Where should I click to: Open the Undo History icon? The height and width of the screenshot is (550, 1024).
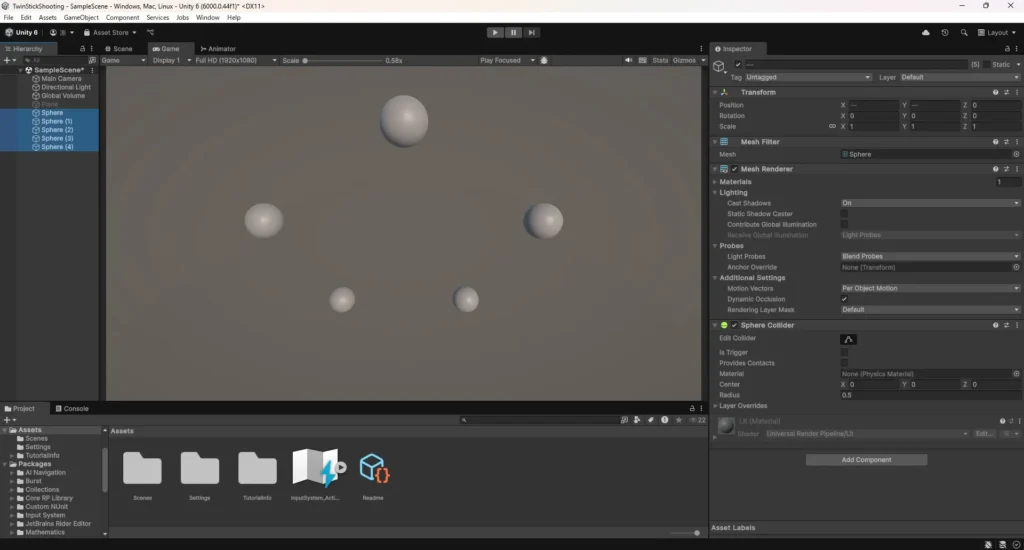[x=945, y=32]
